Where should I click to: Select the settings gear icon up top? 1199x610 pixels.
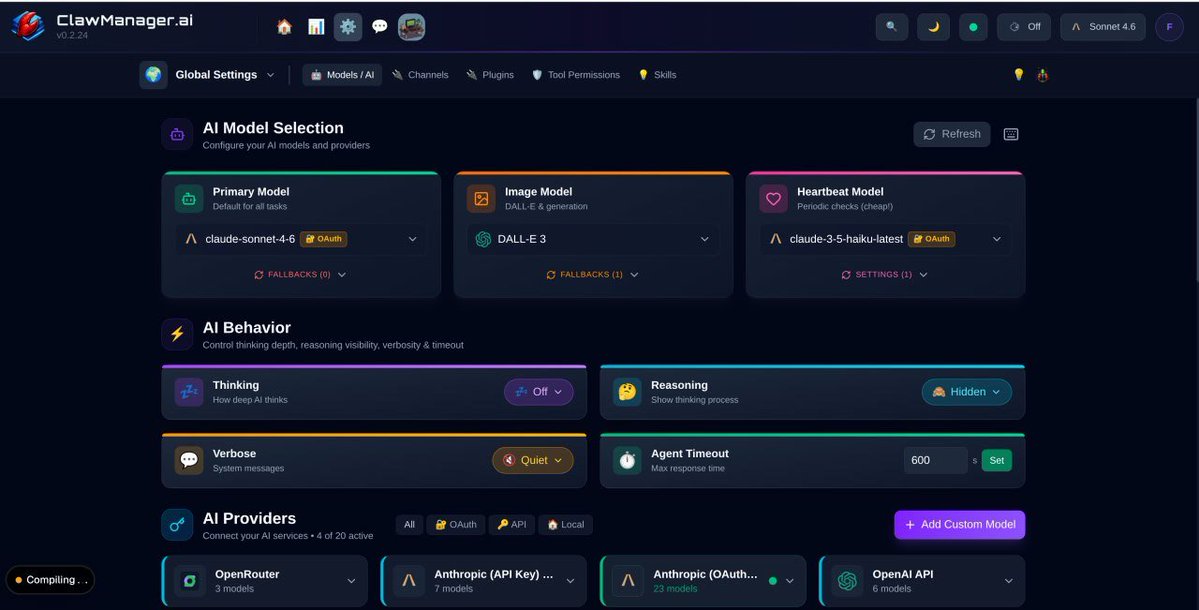(x=347, y=26)
